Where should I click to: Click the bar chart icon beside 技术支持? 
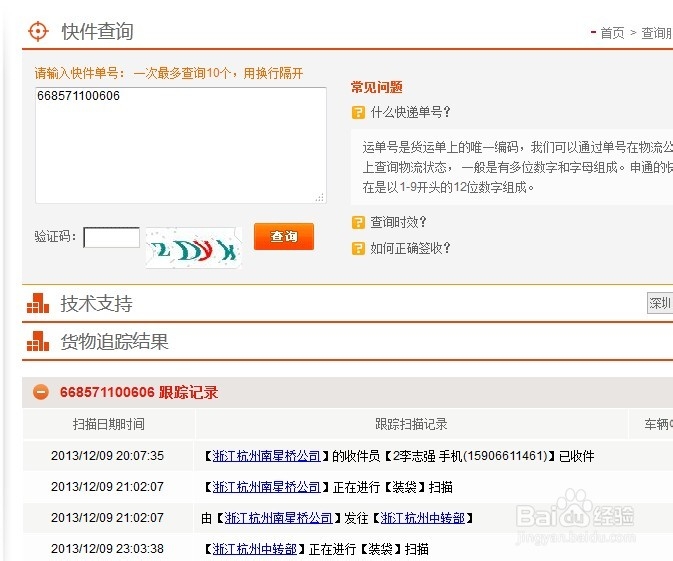pos(38,303)
